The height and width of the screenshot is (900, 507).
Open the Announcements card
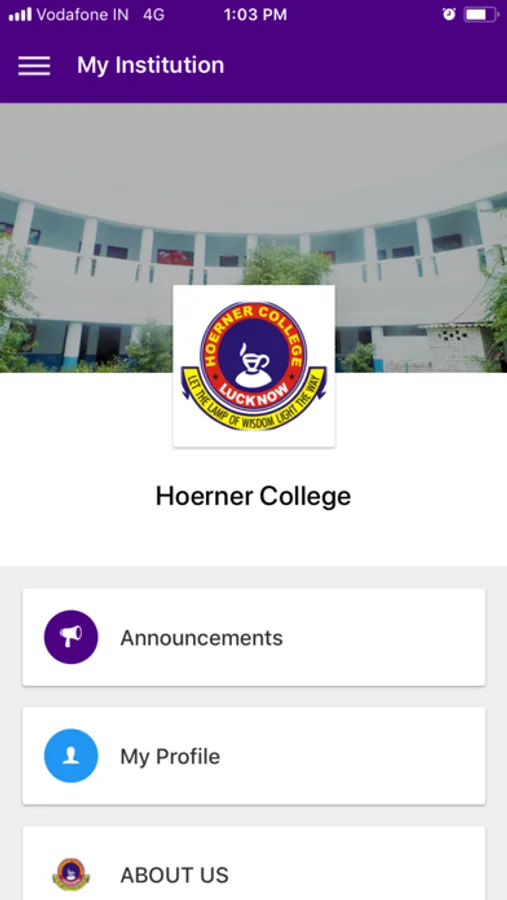tap(254, 637)
